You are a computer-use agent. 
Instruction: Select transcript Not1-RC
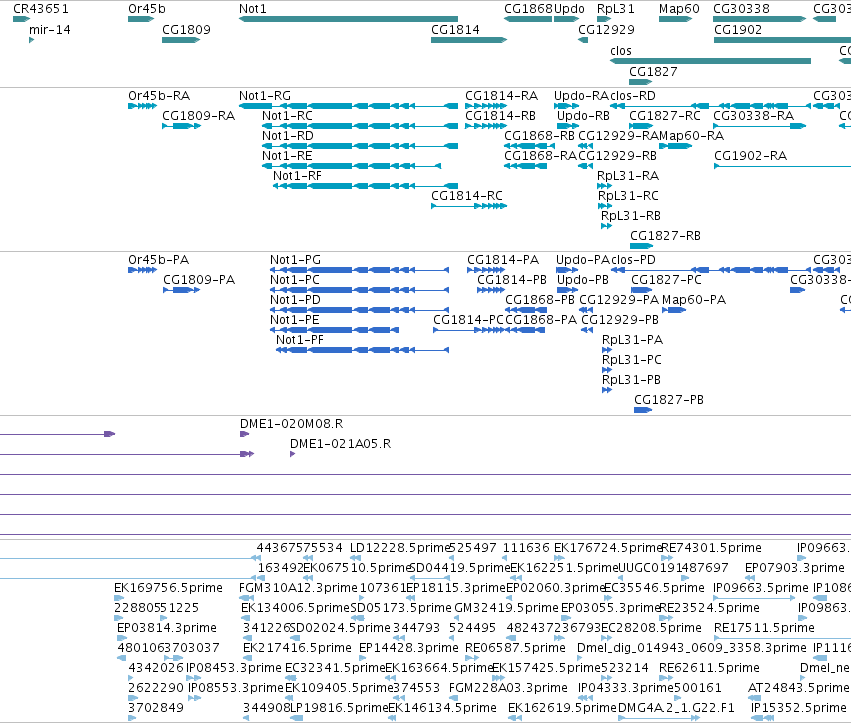(360, 126)
